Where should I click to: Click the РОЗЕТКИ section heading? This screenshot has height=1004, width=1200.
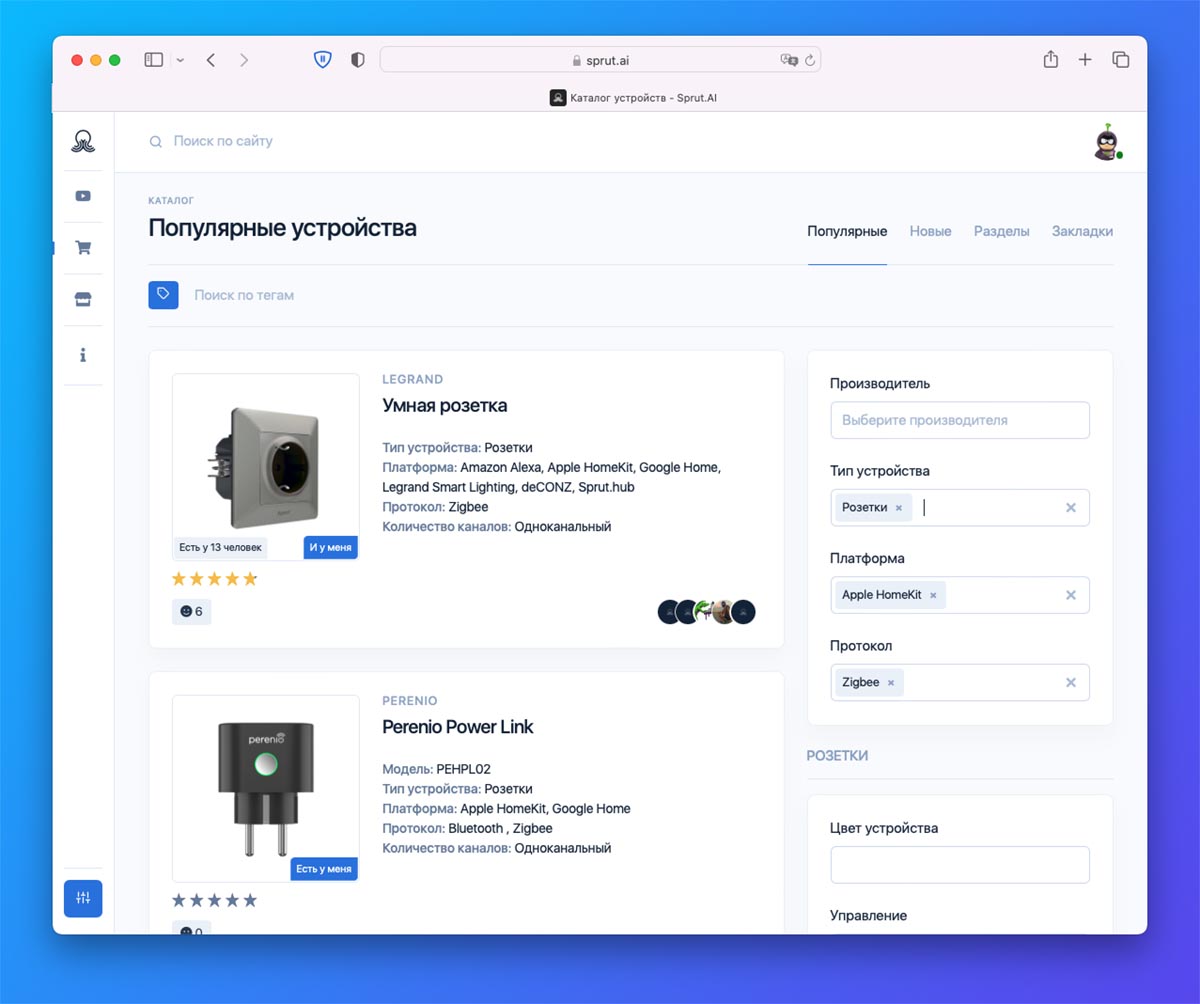pos(837,756)
